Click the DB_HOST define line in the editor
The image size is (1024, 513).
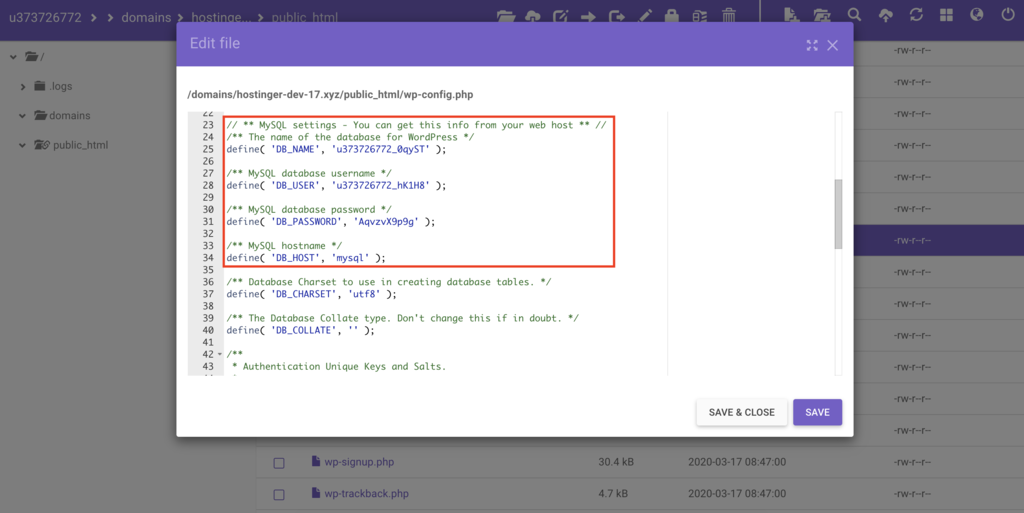tap(306, 258)
